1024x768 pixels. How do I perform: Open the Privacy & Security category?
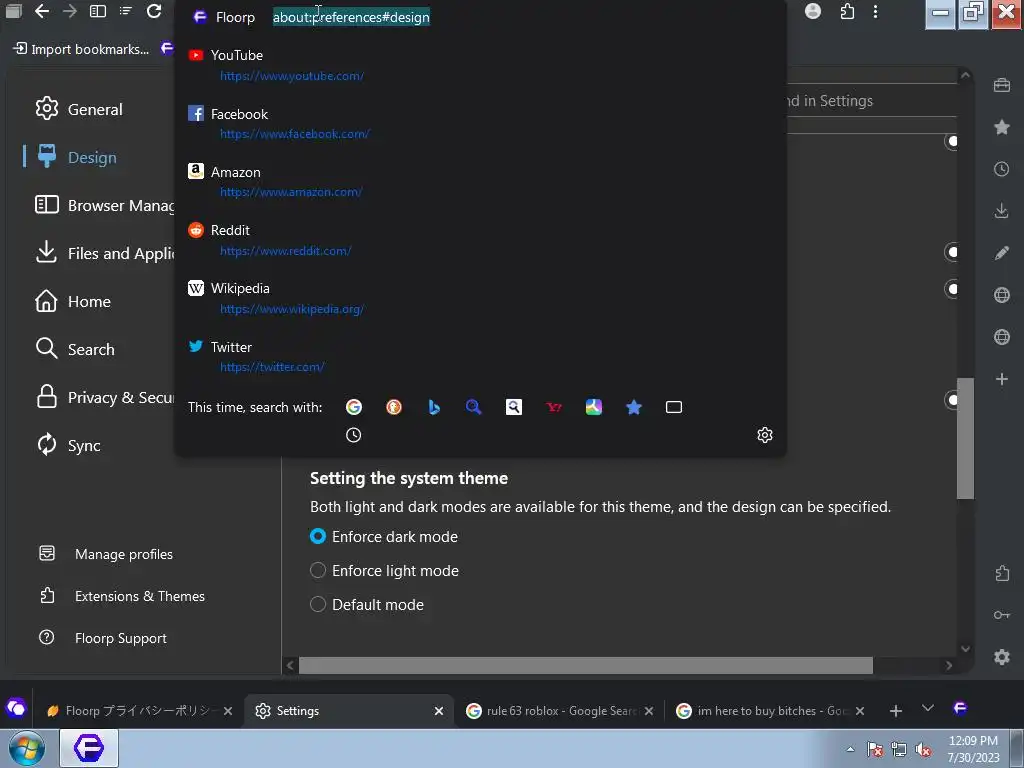[x=104, y=397]
